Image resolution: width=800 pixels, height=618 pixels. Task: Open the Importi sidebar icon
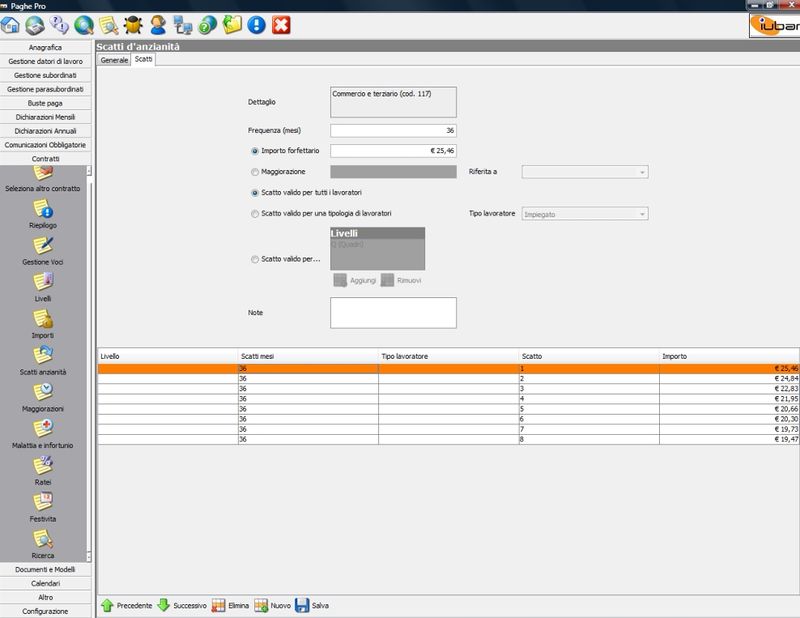[44, 320]
